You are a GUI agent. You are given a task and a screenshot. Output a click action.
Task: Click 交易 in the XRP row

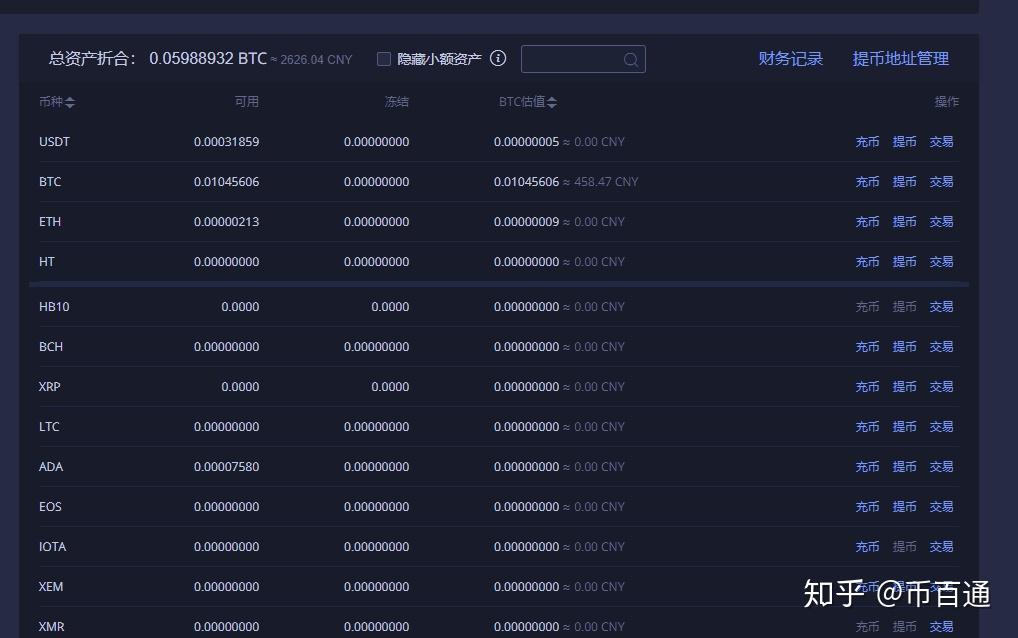pyautogui.click(x=941, y=387)
